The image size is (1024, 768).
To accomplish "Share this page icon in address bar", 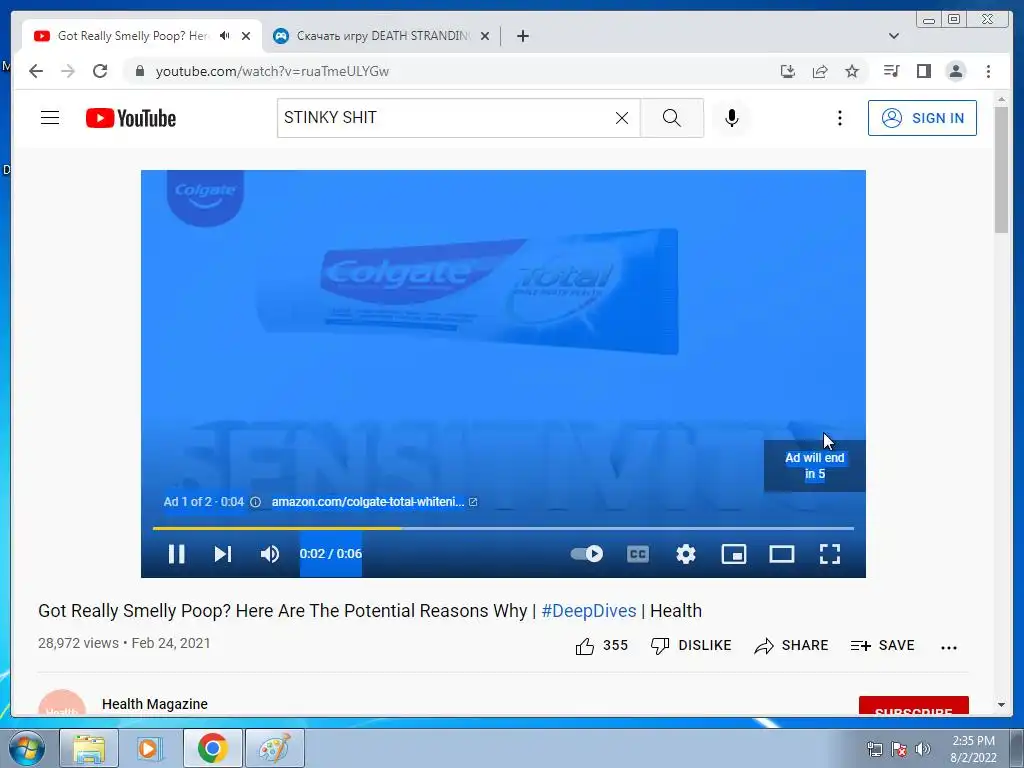I will coord(820,71).
